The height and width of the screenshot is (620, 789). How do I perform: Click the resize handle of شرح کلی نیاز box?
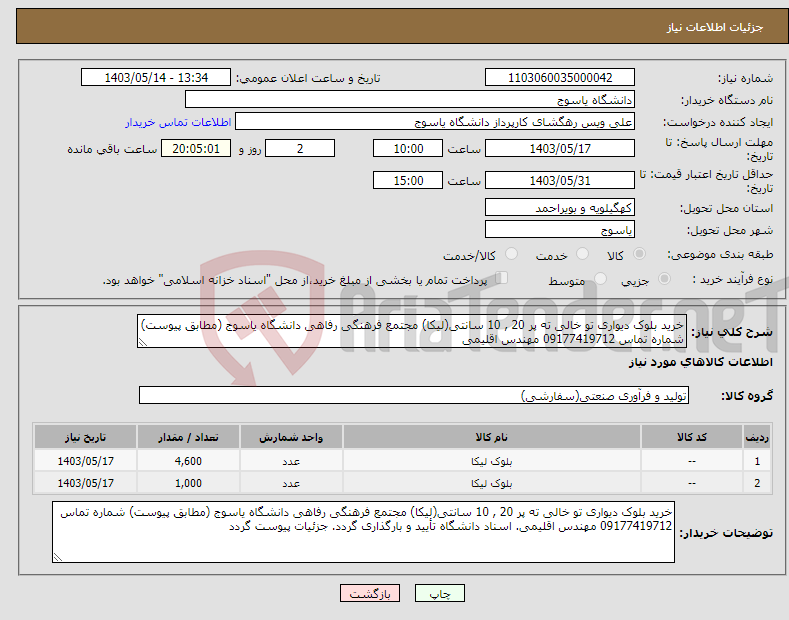(142, 342)
